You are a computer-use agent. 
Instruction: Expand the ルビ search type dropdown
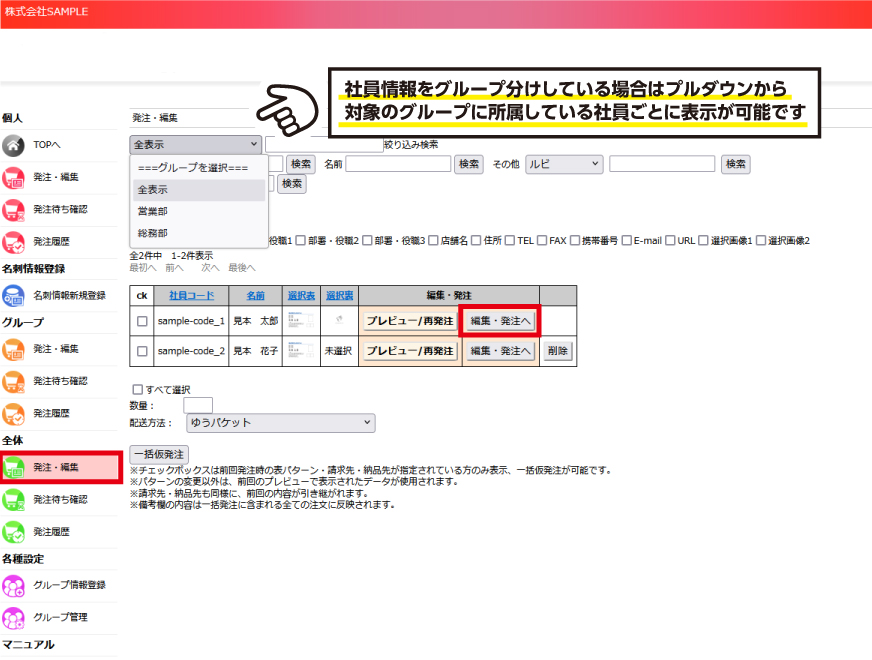coord(564,164)
